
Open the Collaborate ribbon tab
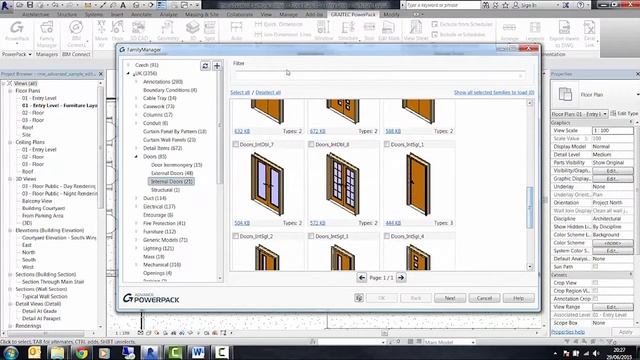coord(240,14)
